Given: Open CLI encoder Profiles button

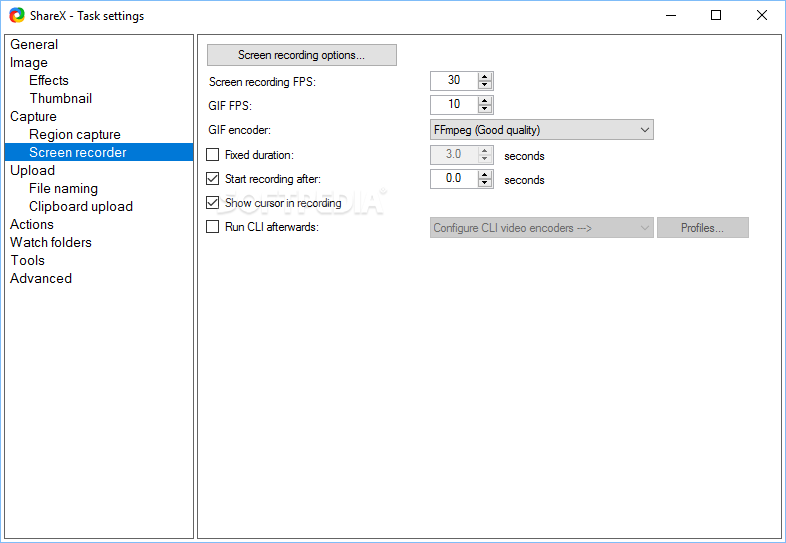Looking at the screenshot, I should (702, 228).
